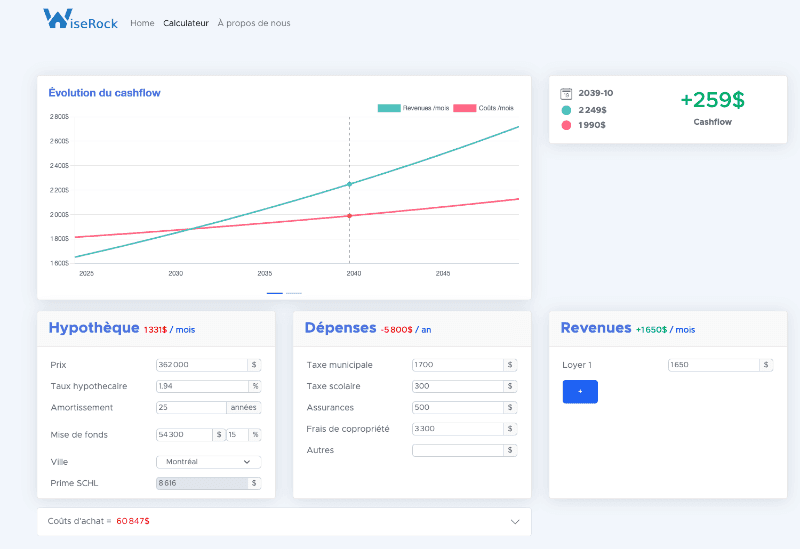Select the second chart slide indicator
This screenshot has height=549, width=800.
[294, 293]
